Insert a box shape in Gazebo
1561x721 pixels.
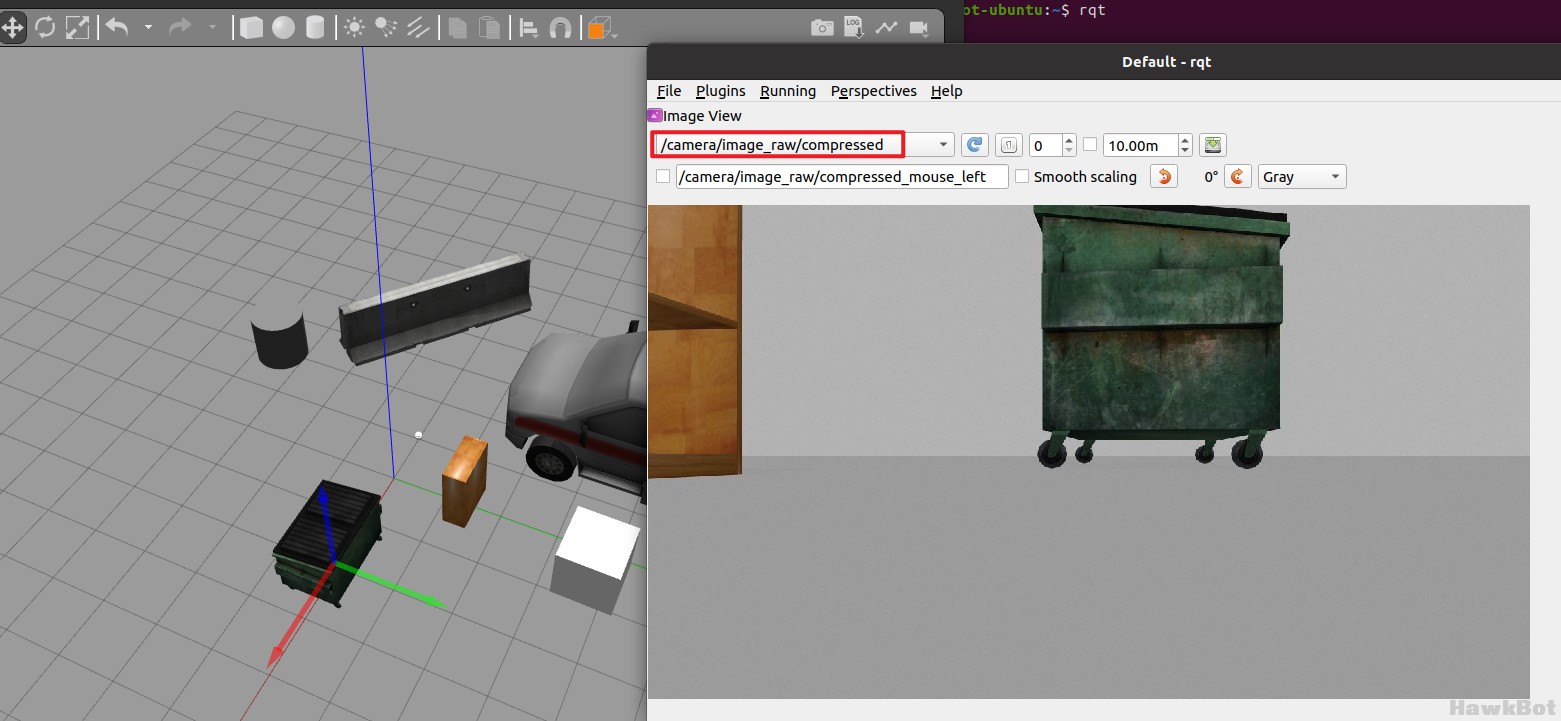(x=251, y=28)
